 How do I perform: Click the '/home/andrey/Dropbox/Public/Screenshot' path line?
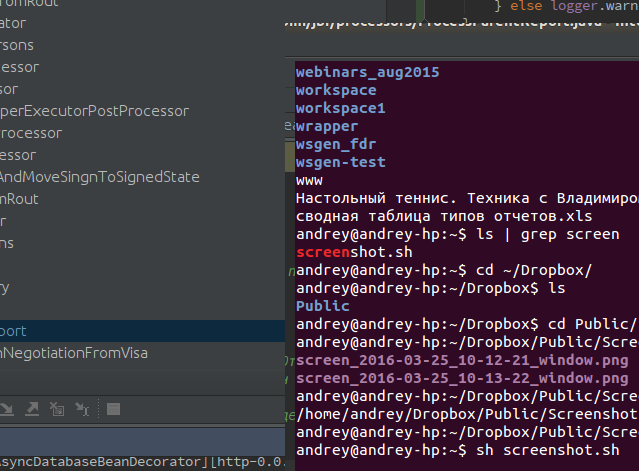[x=467, y=414]
